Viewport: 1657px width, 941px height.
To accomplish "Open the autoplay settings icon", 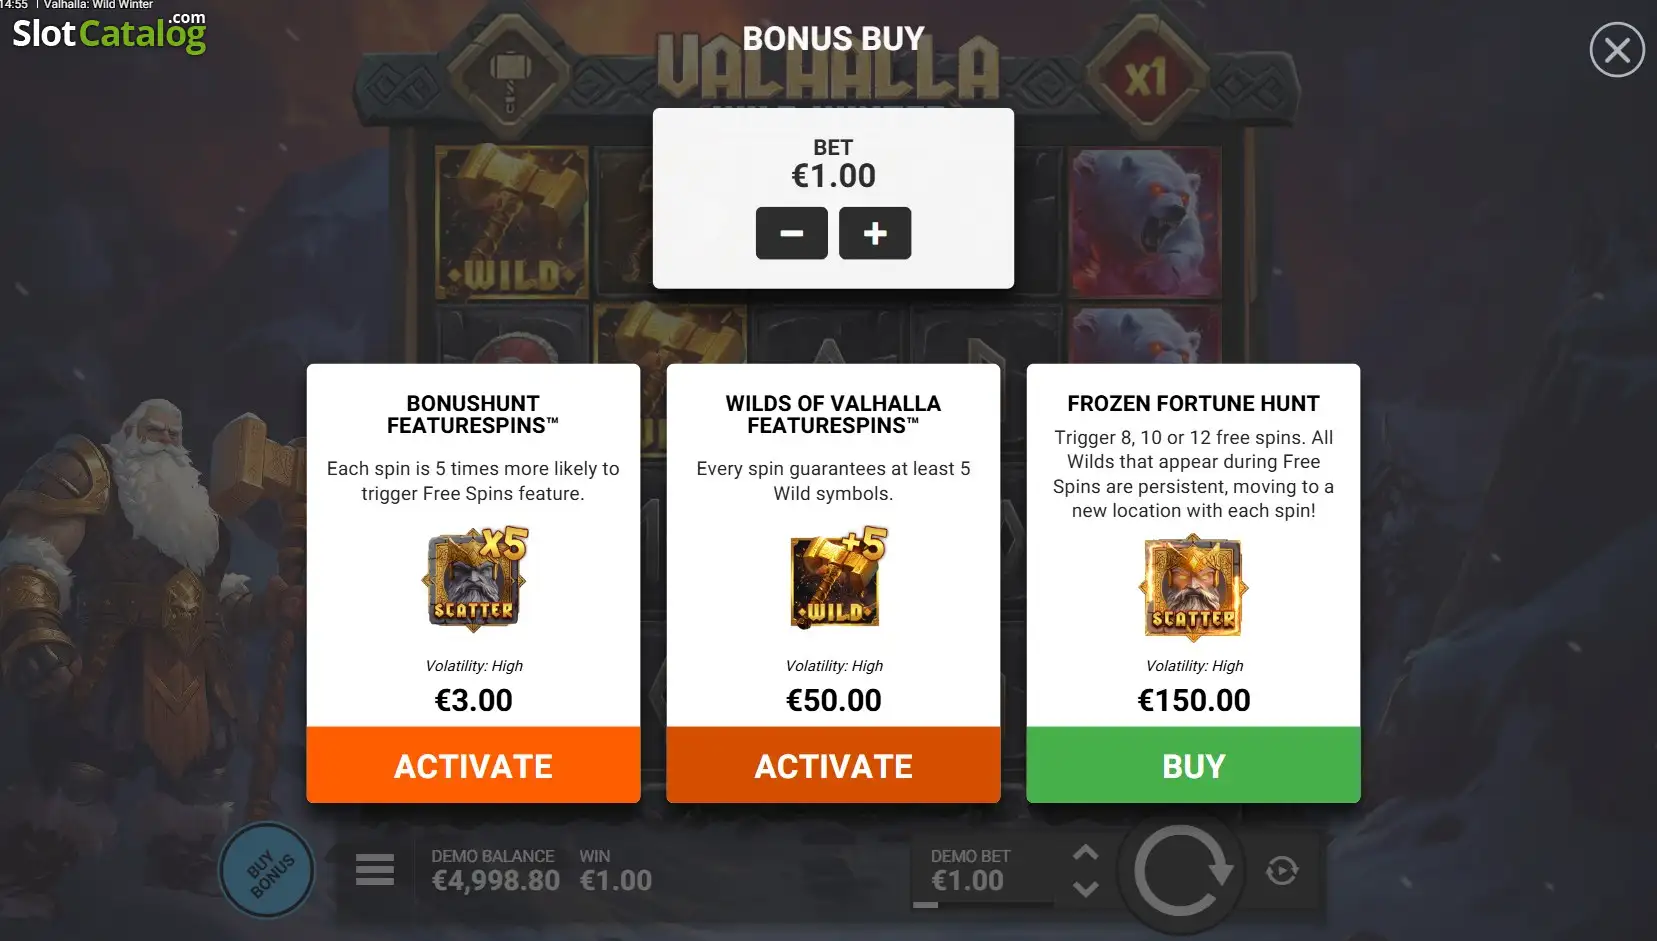I will (x=1282, y=871).
